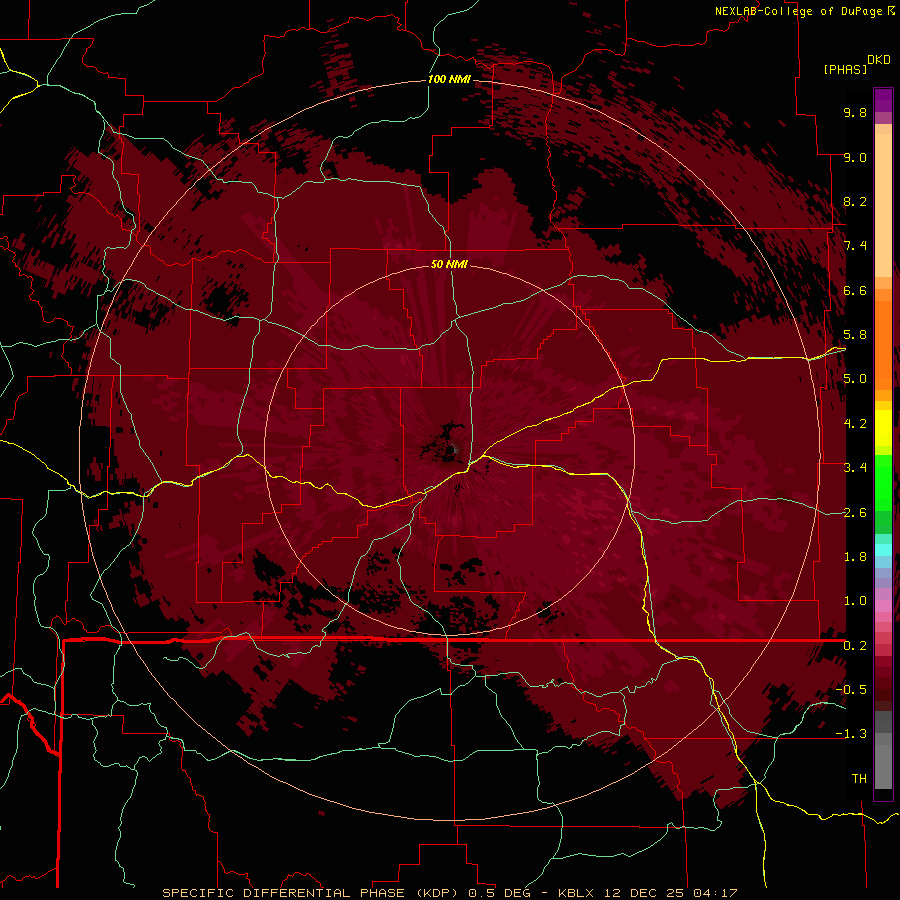
Task: Click the 9.8 value on the scale
Action: (855, 112)
